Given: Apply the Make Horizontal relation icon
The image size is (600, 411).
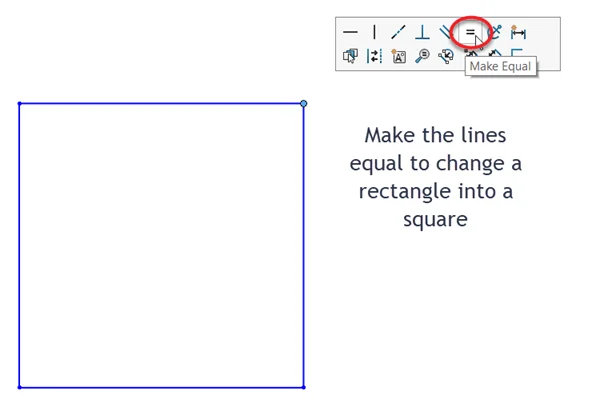Looking at the screenshot, I should click(350, 32).
